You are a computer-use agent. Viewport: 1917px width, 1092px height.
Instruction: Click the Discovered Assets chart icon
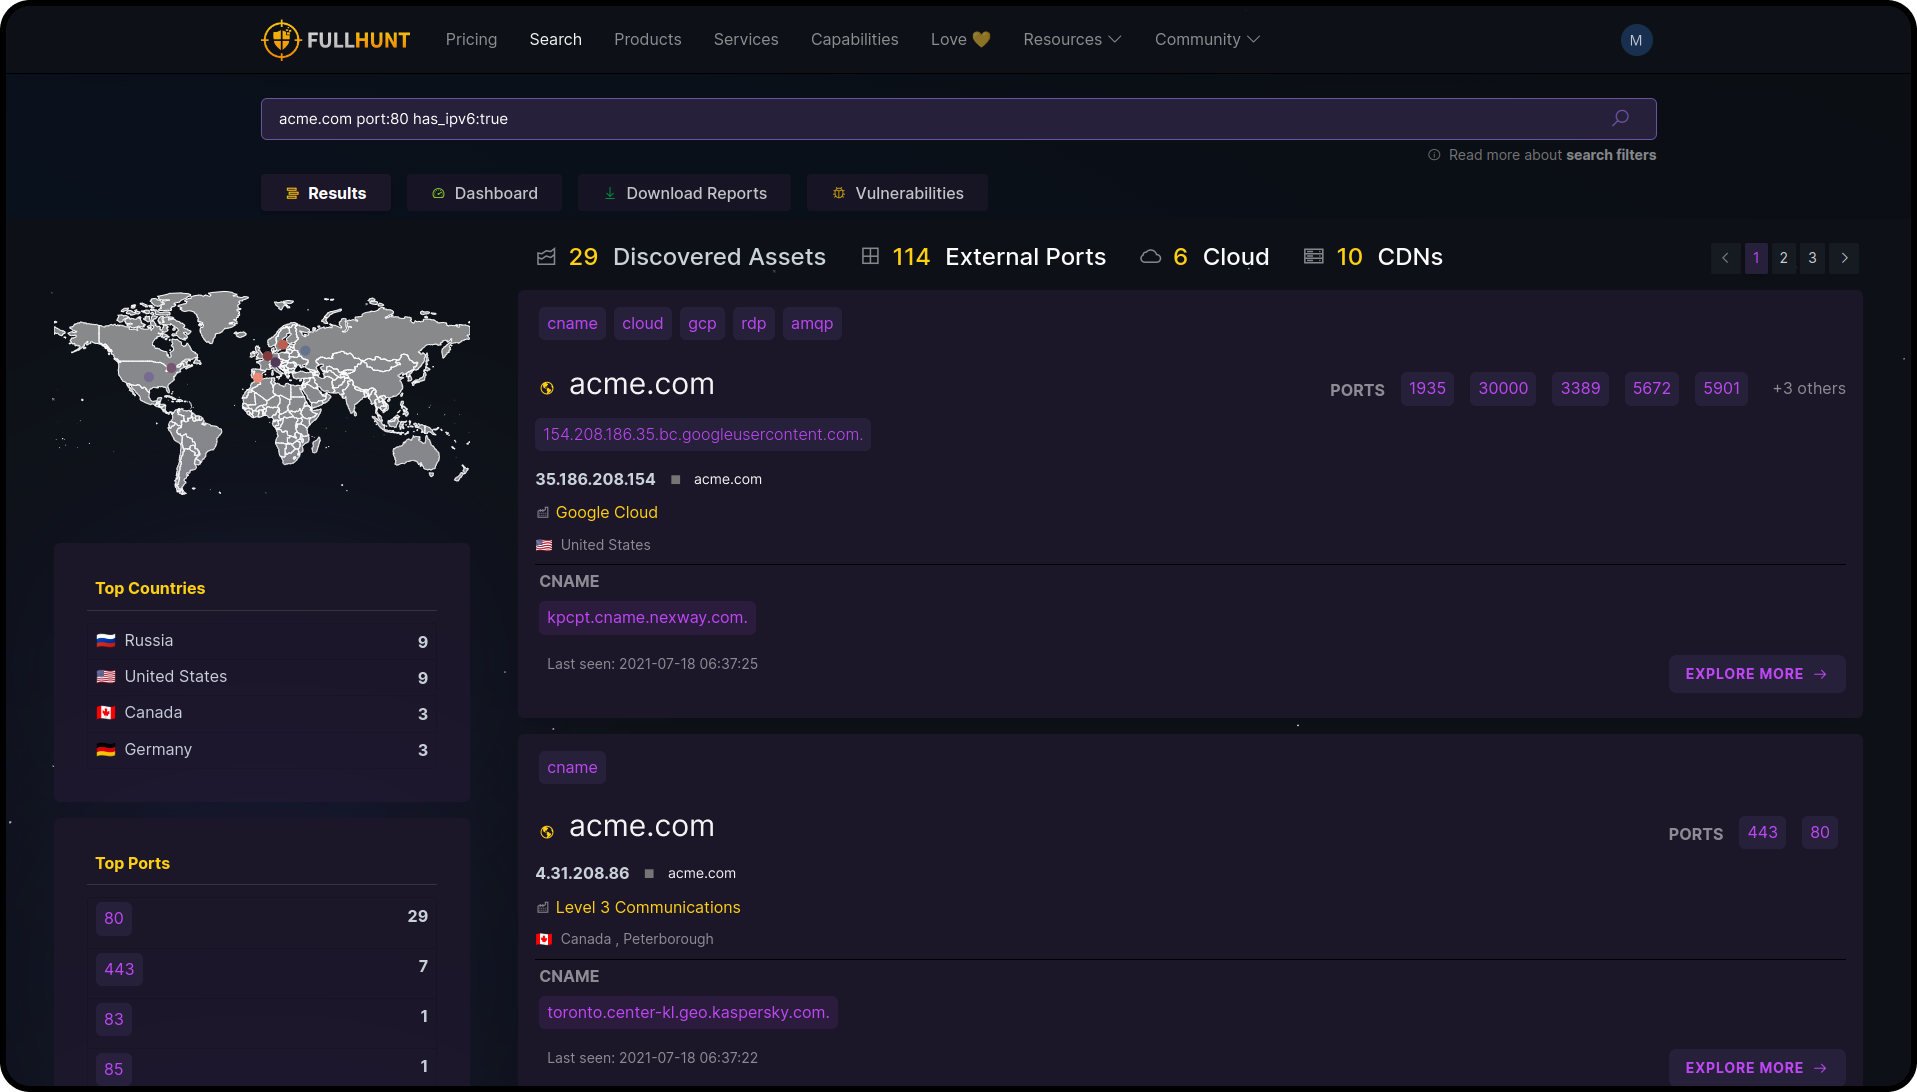pos(546,257)
